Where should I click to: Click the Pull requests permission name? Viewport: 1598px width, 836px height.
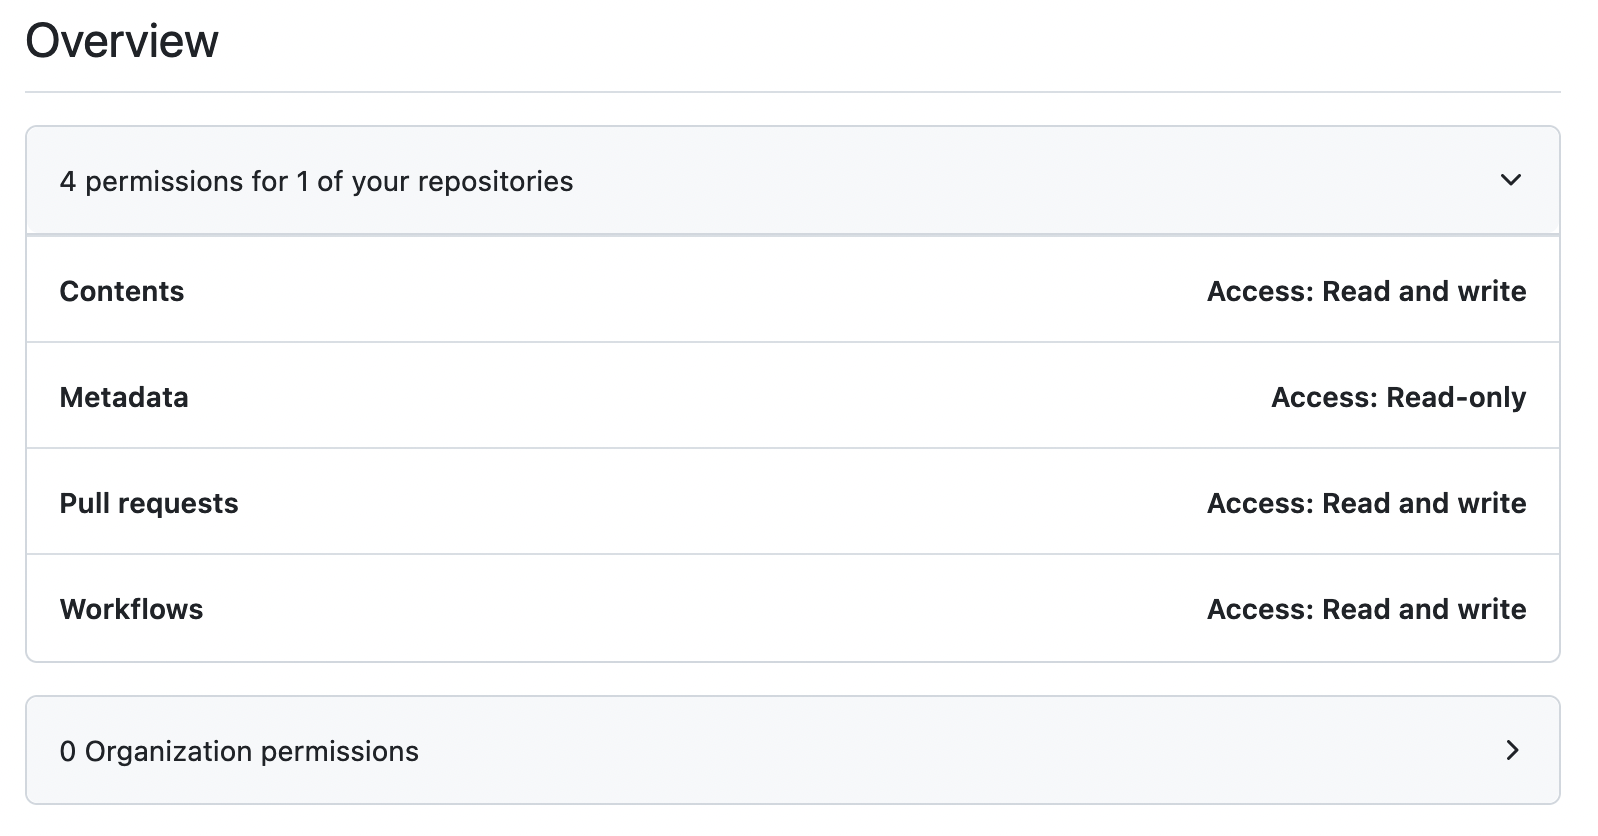click(x=150, y=503)
